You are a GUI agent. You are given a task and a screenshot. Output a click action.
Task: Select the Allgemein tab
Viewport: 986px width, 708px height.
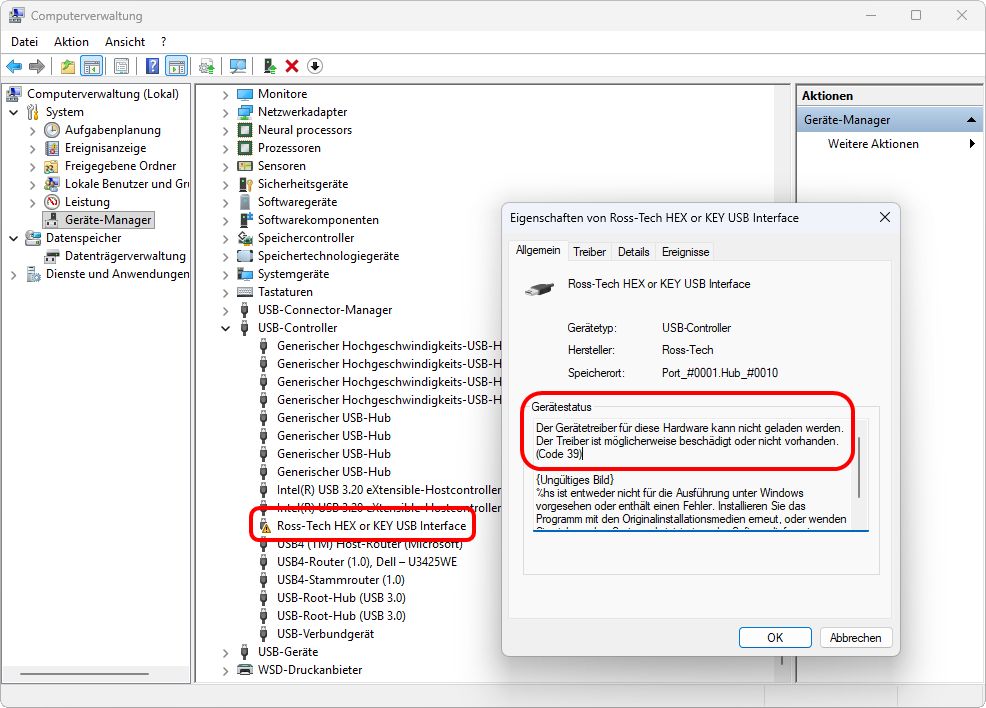coord(538,250)
